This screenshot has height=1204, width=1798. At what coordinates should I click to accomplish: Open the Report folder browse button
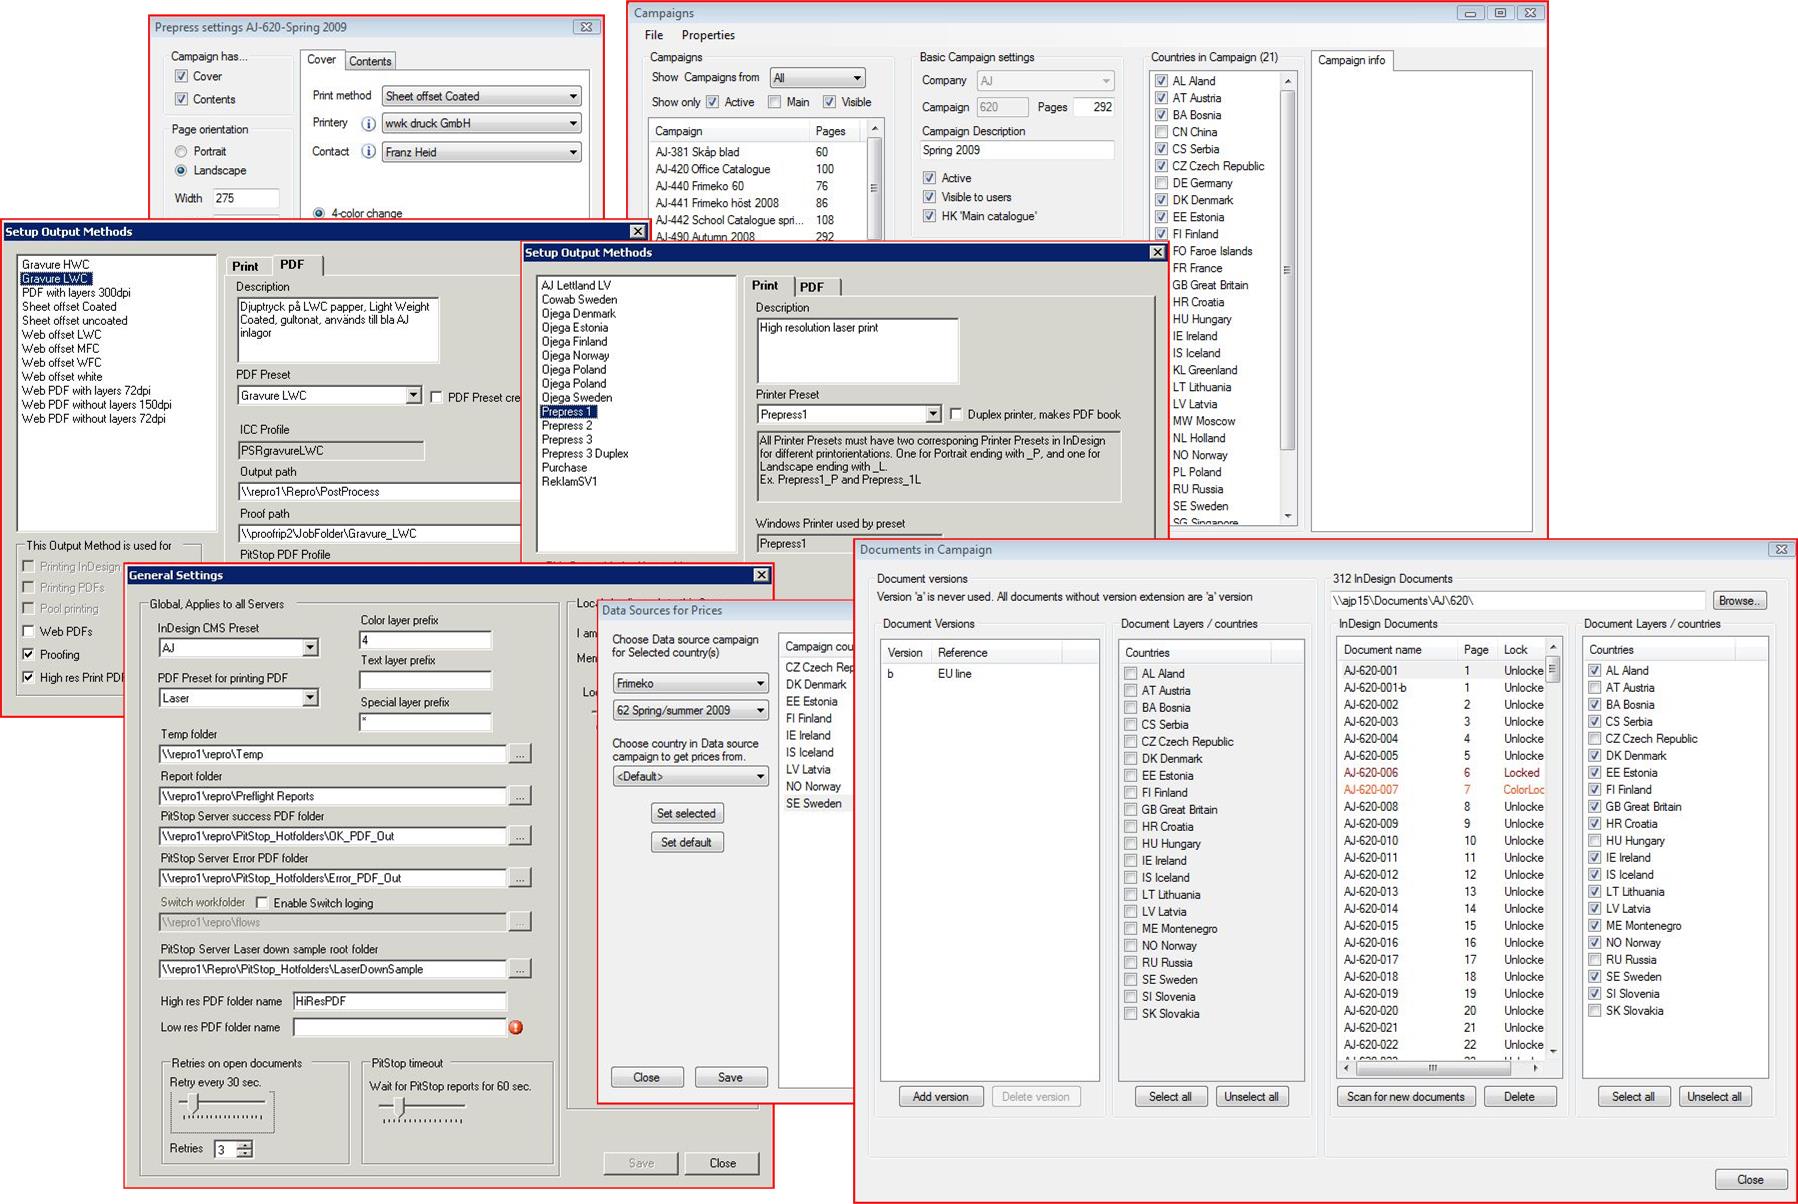(519, 797)
